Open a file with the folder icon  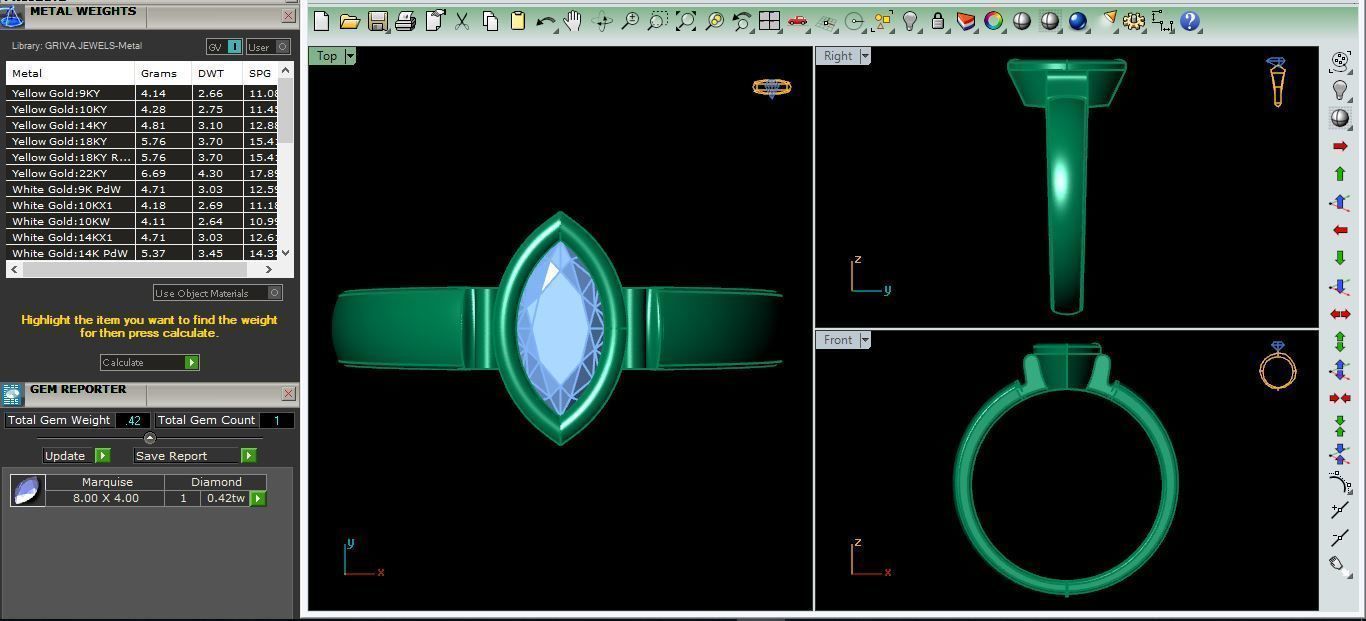click(x=350, y=21)
